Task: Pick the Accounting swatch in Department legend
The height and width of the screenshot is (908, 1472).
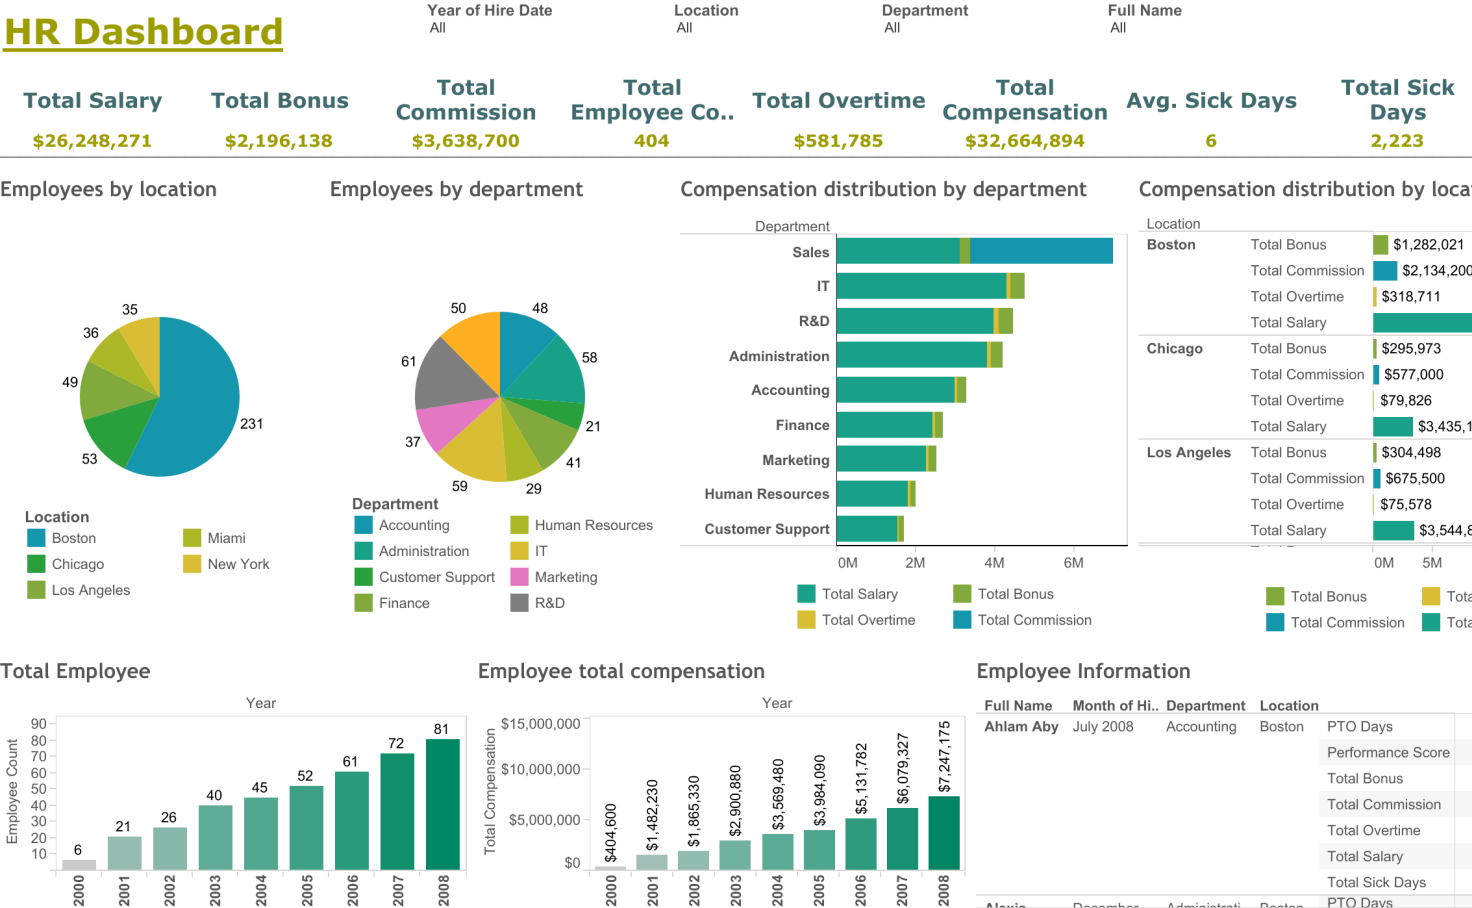Action: 363,525
